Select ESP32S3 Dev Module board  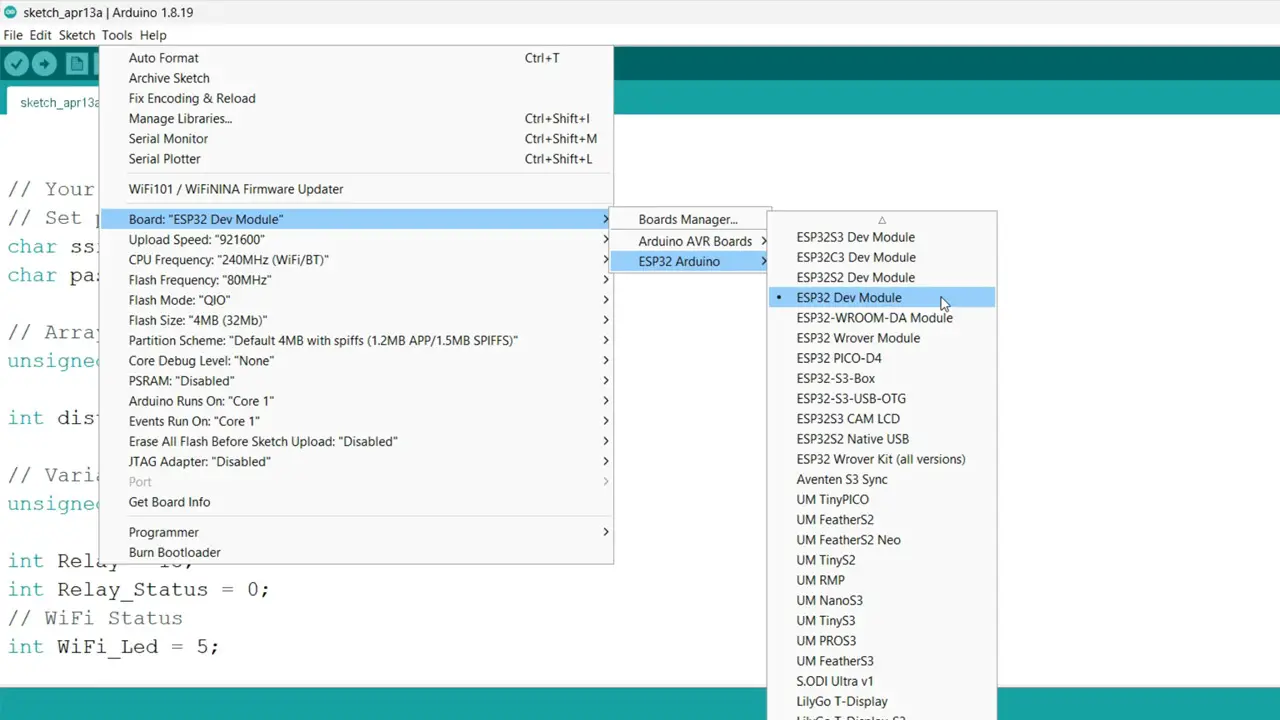[881, 237]
